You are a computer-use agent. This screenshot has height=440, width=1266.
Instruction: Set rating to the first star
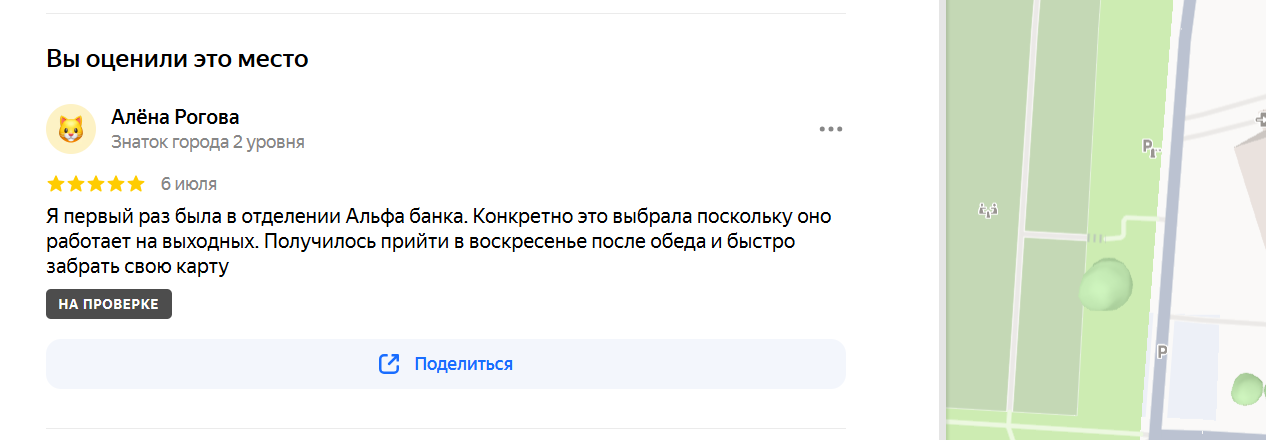56,184
